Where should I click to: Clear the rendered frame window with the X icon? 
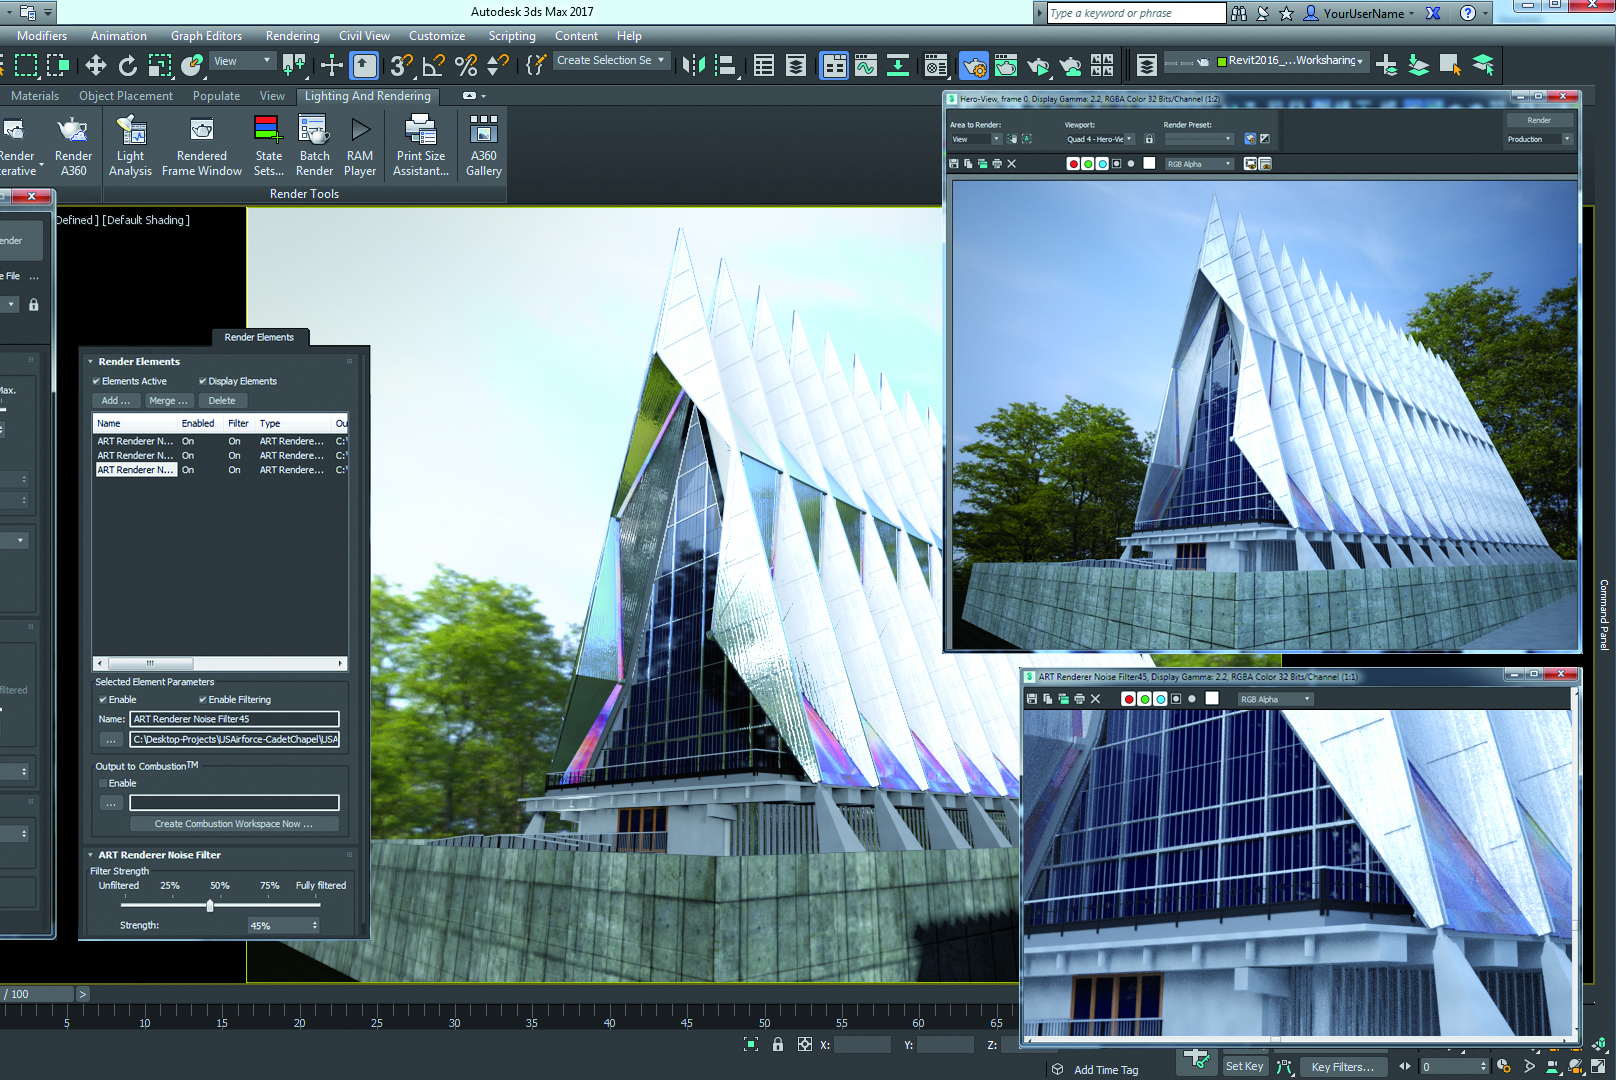click(1012, 163)
